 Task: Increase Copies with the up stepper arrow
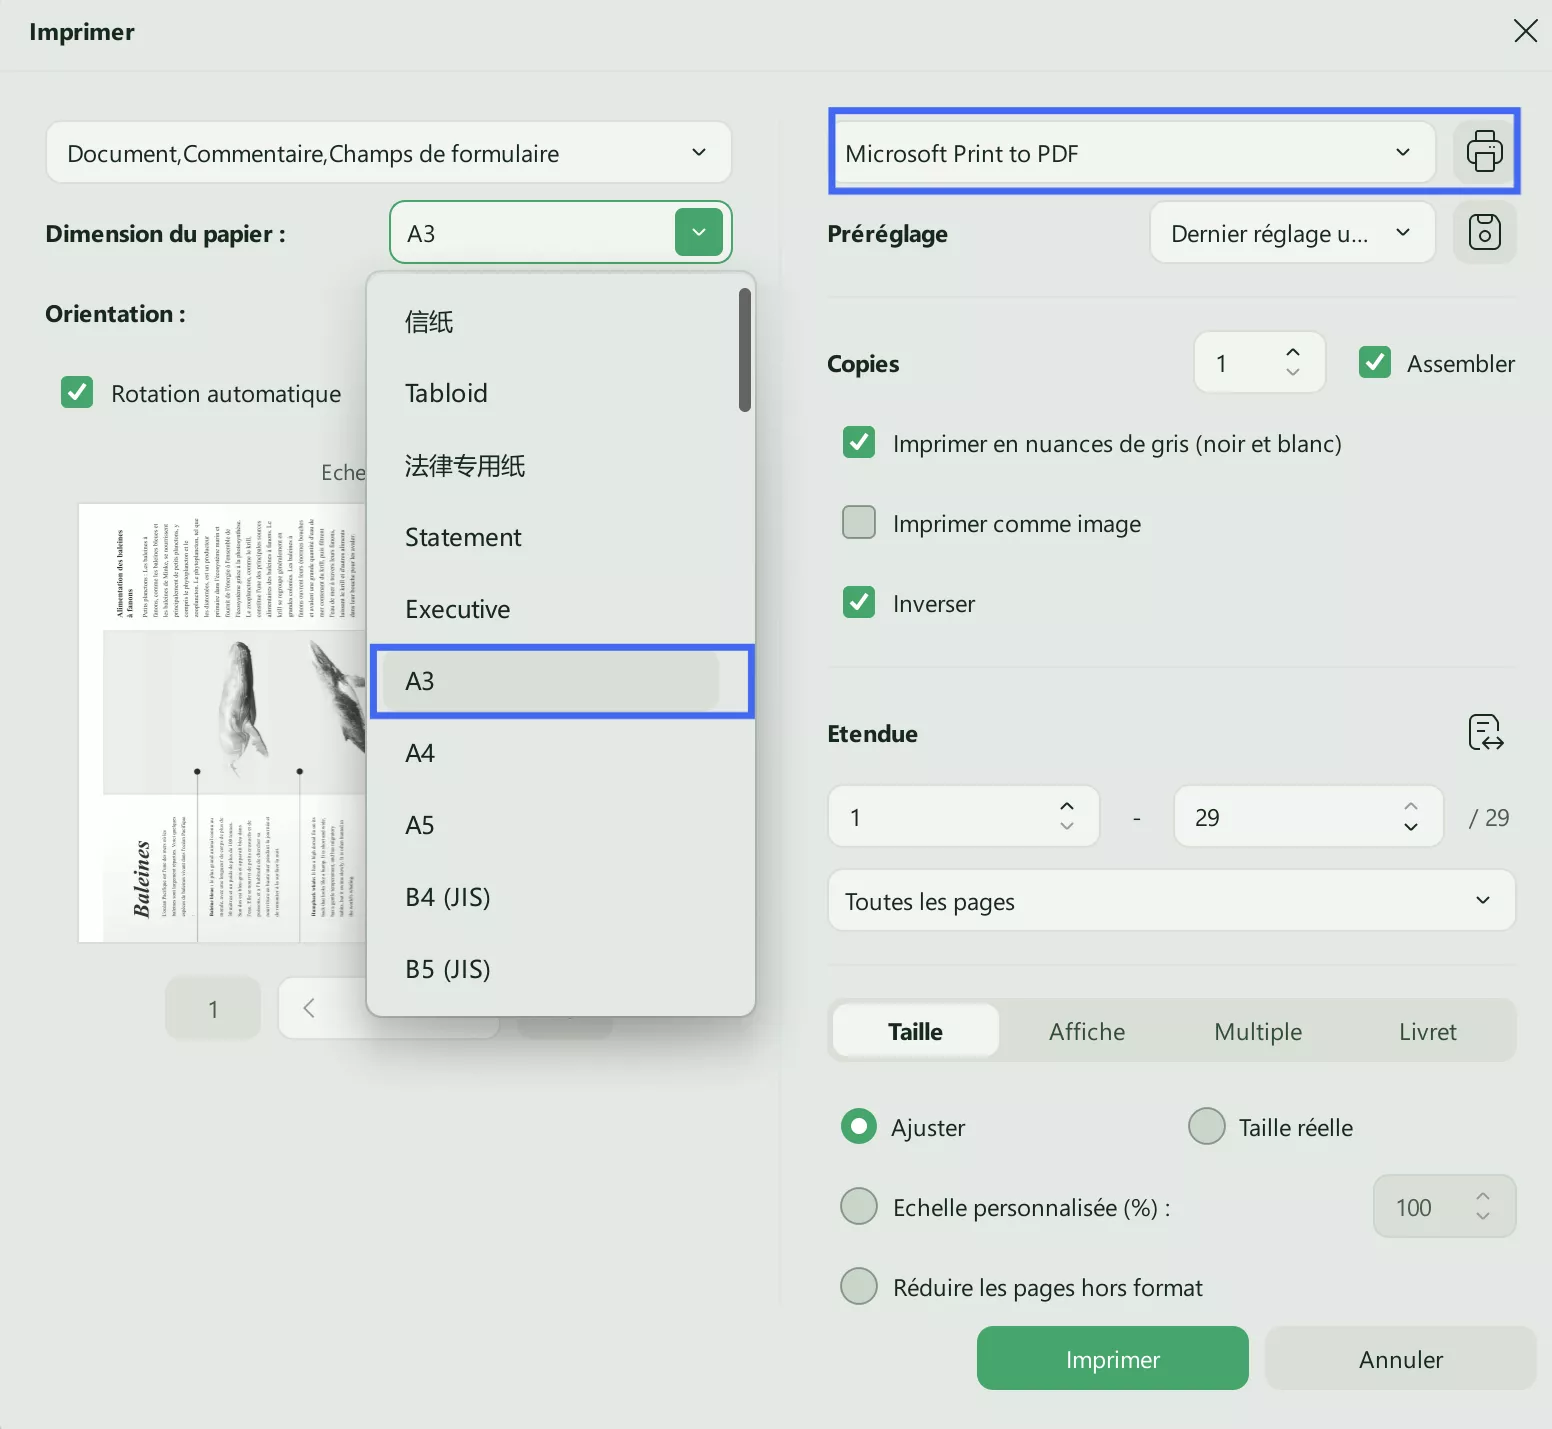pos(1292,351)
